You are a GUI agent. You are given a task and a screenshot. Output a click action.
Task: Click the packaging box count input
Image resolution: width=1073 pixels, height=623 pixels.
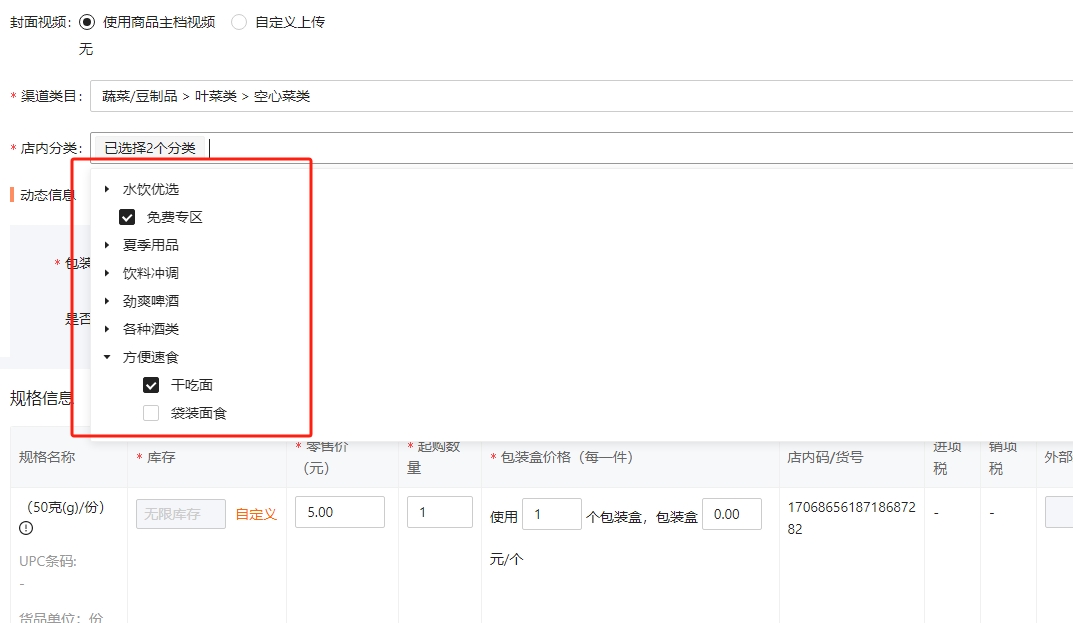pyautogui.click(x=551, y=514)
